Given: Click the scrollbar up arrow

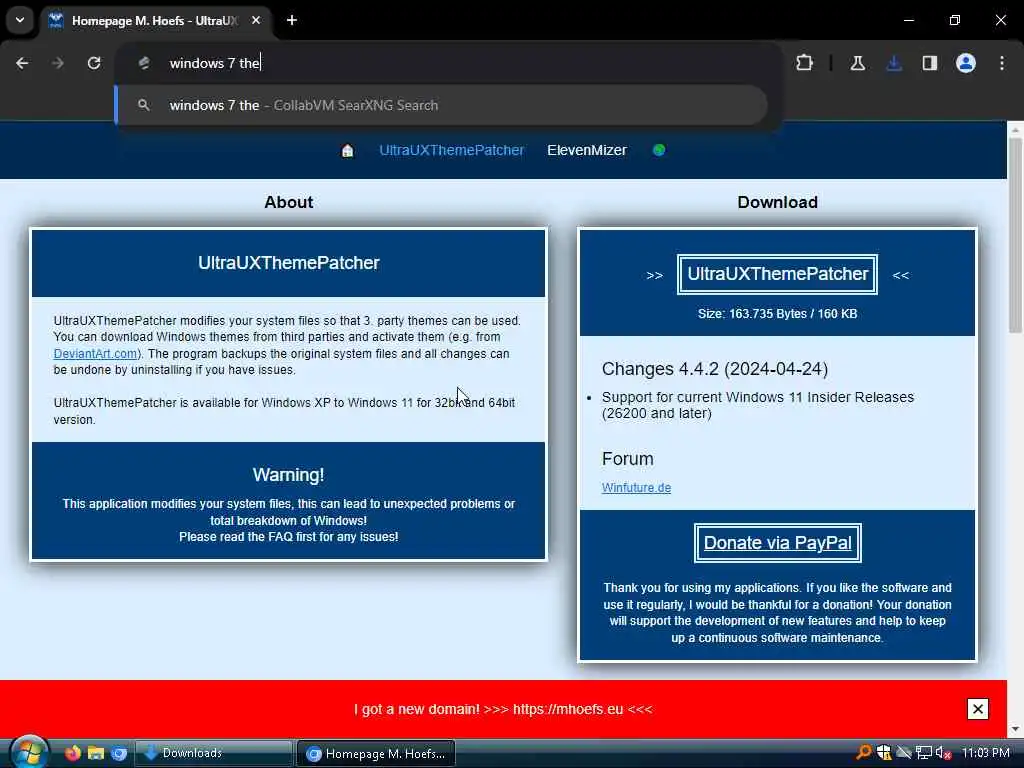Looking at the screenshot, I should point(1016,130).
